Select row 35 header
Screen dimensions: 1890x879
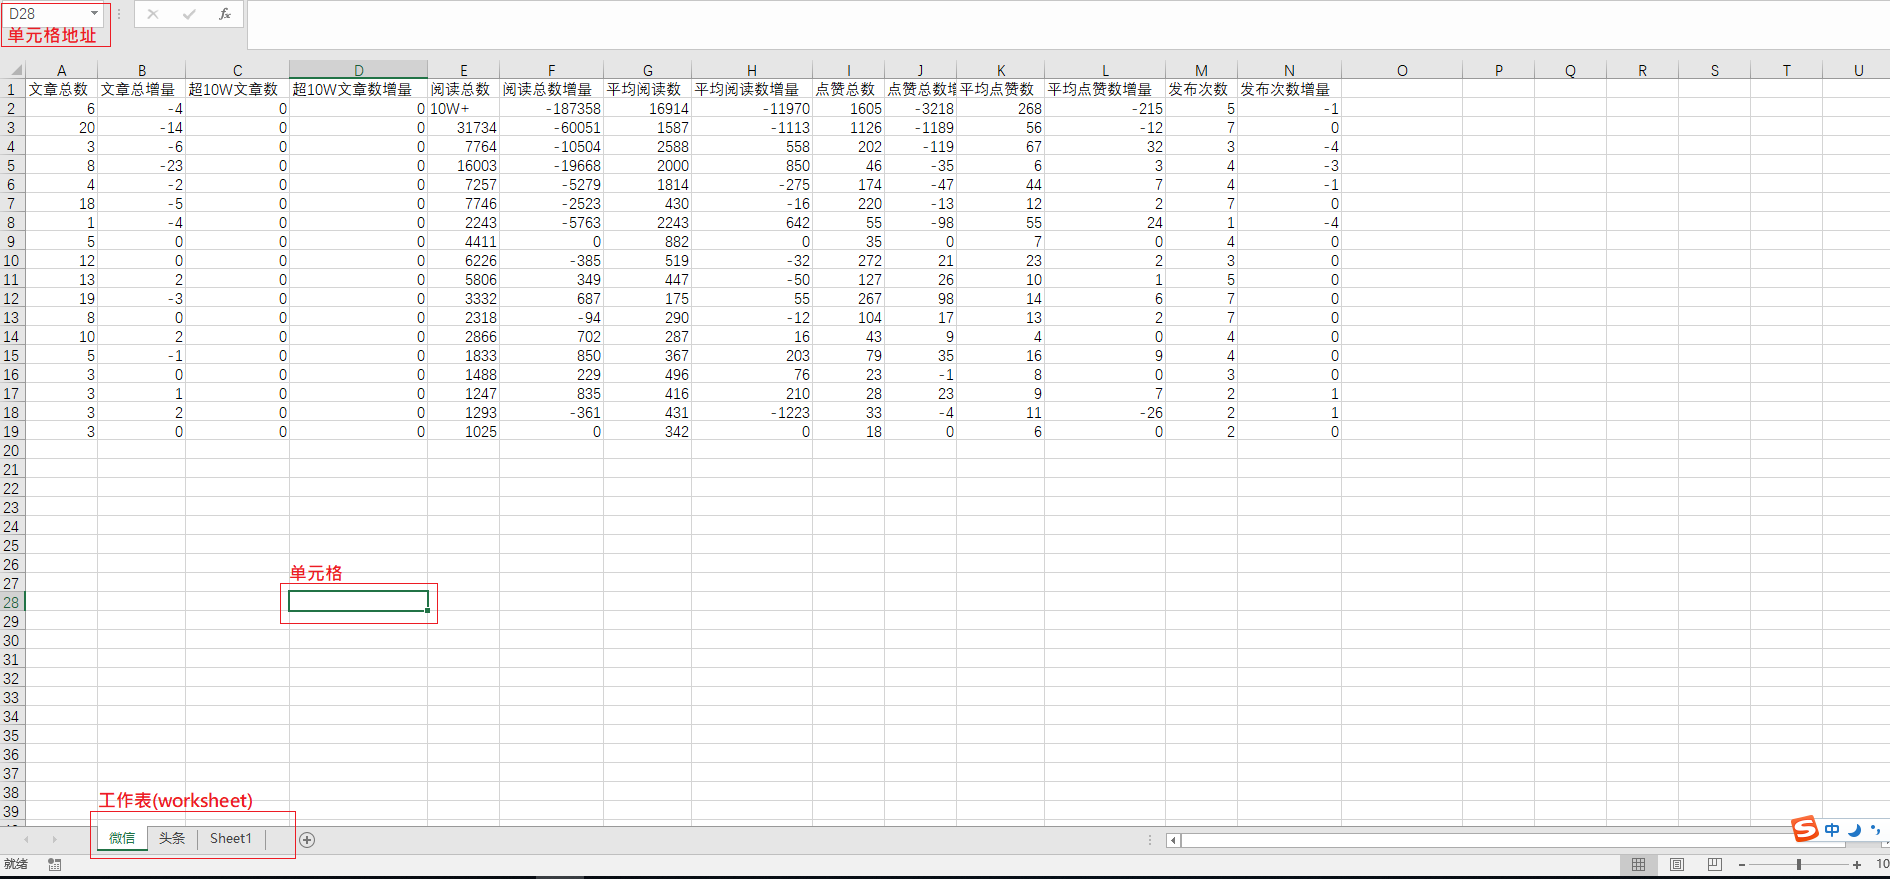pyautogui.click(x=12, y=736)
